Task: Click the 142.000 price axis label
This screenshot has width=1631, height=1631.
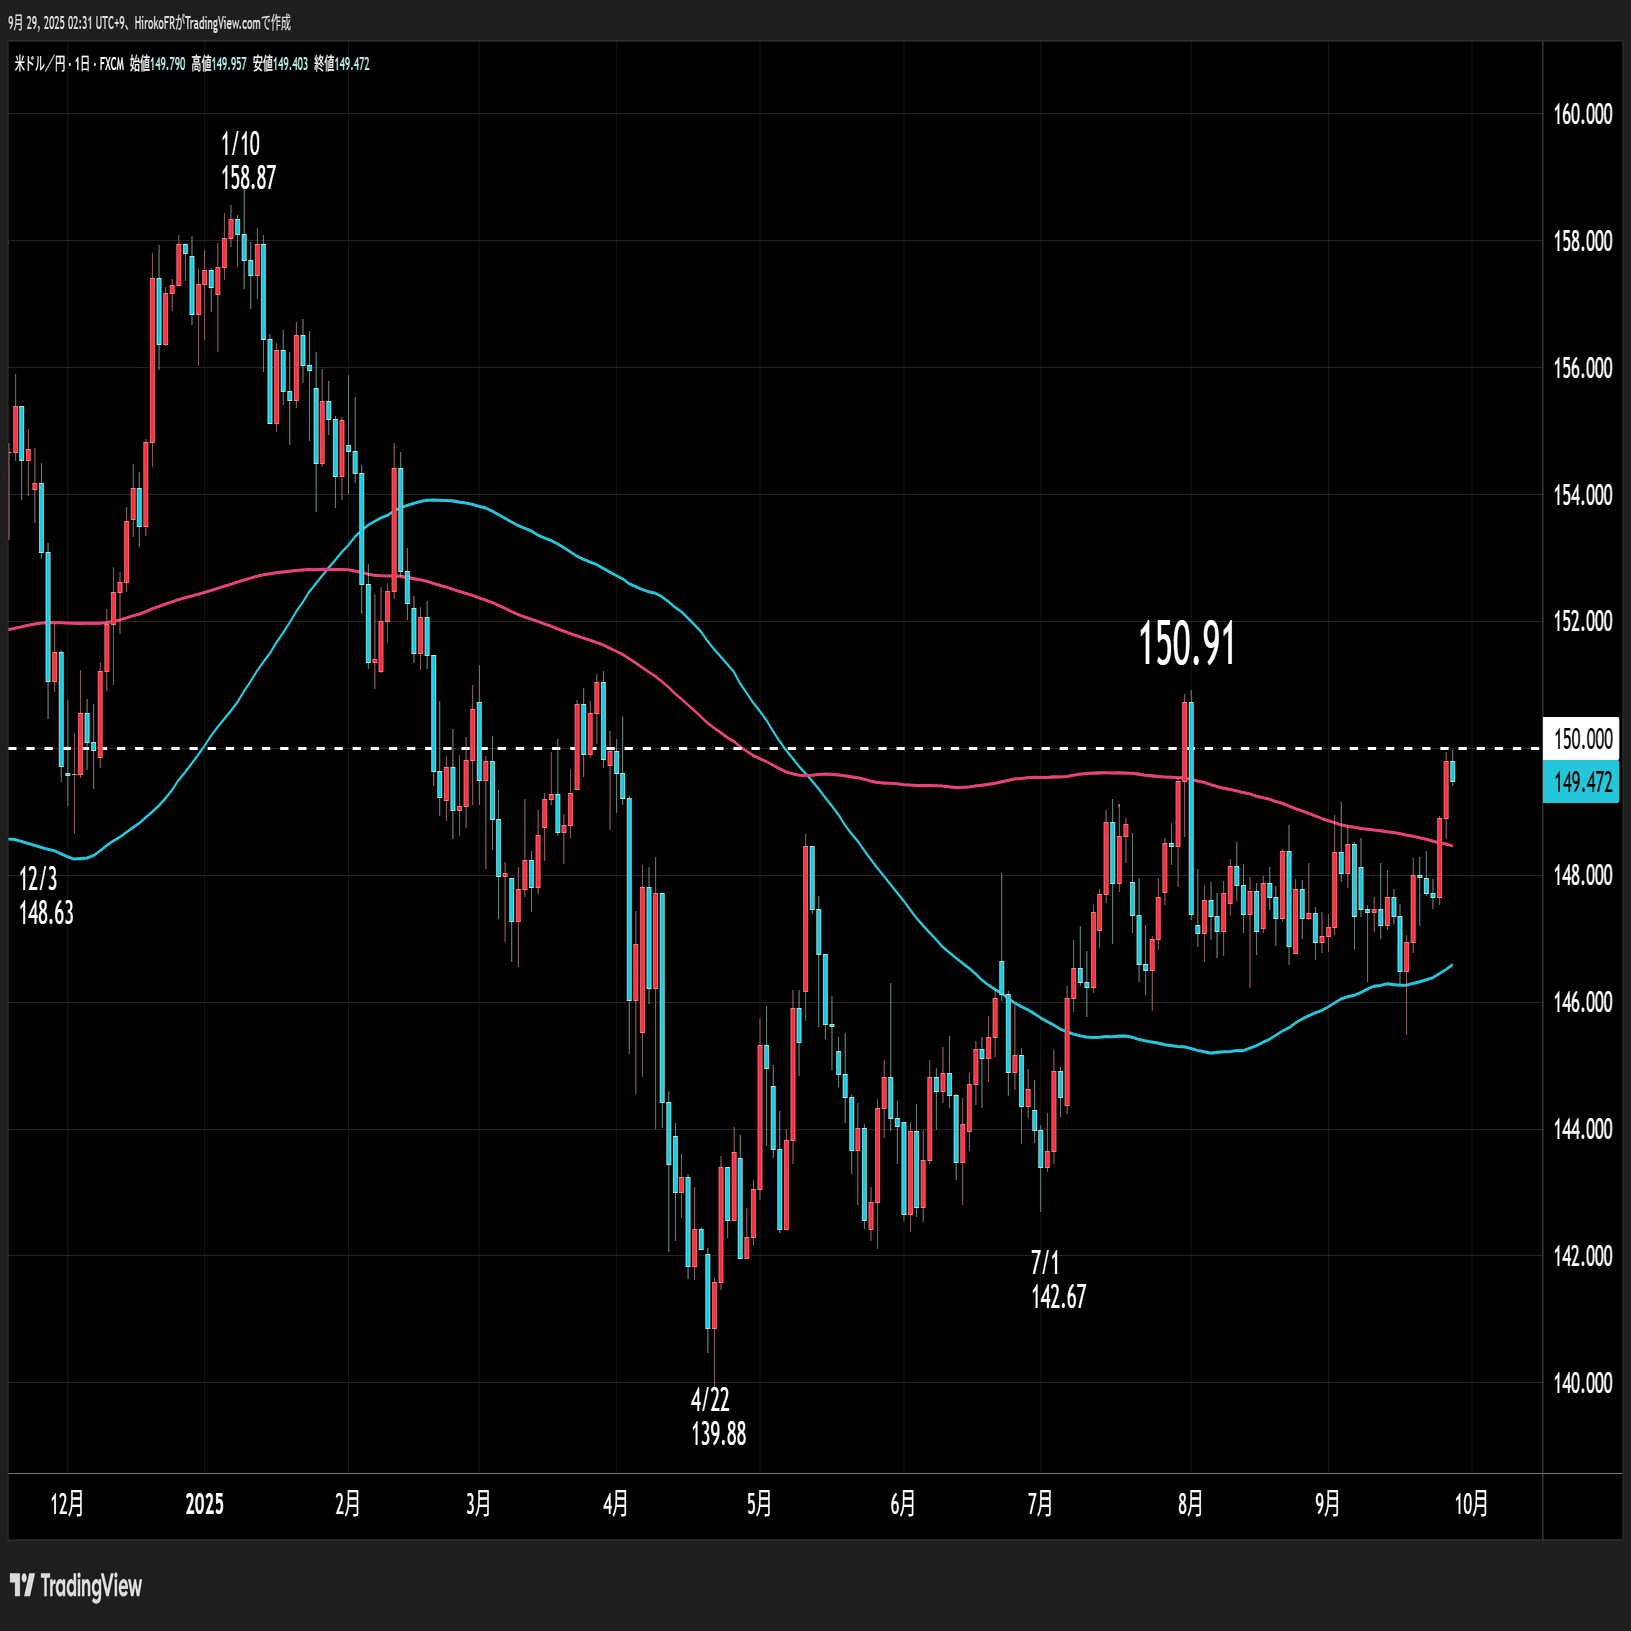Action: pos(1583,1256)
